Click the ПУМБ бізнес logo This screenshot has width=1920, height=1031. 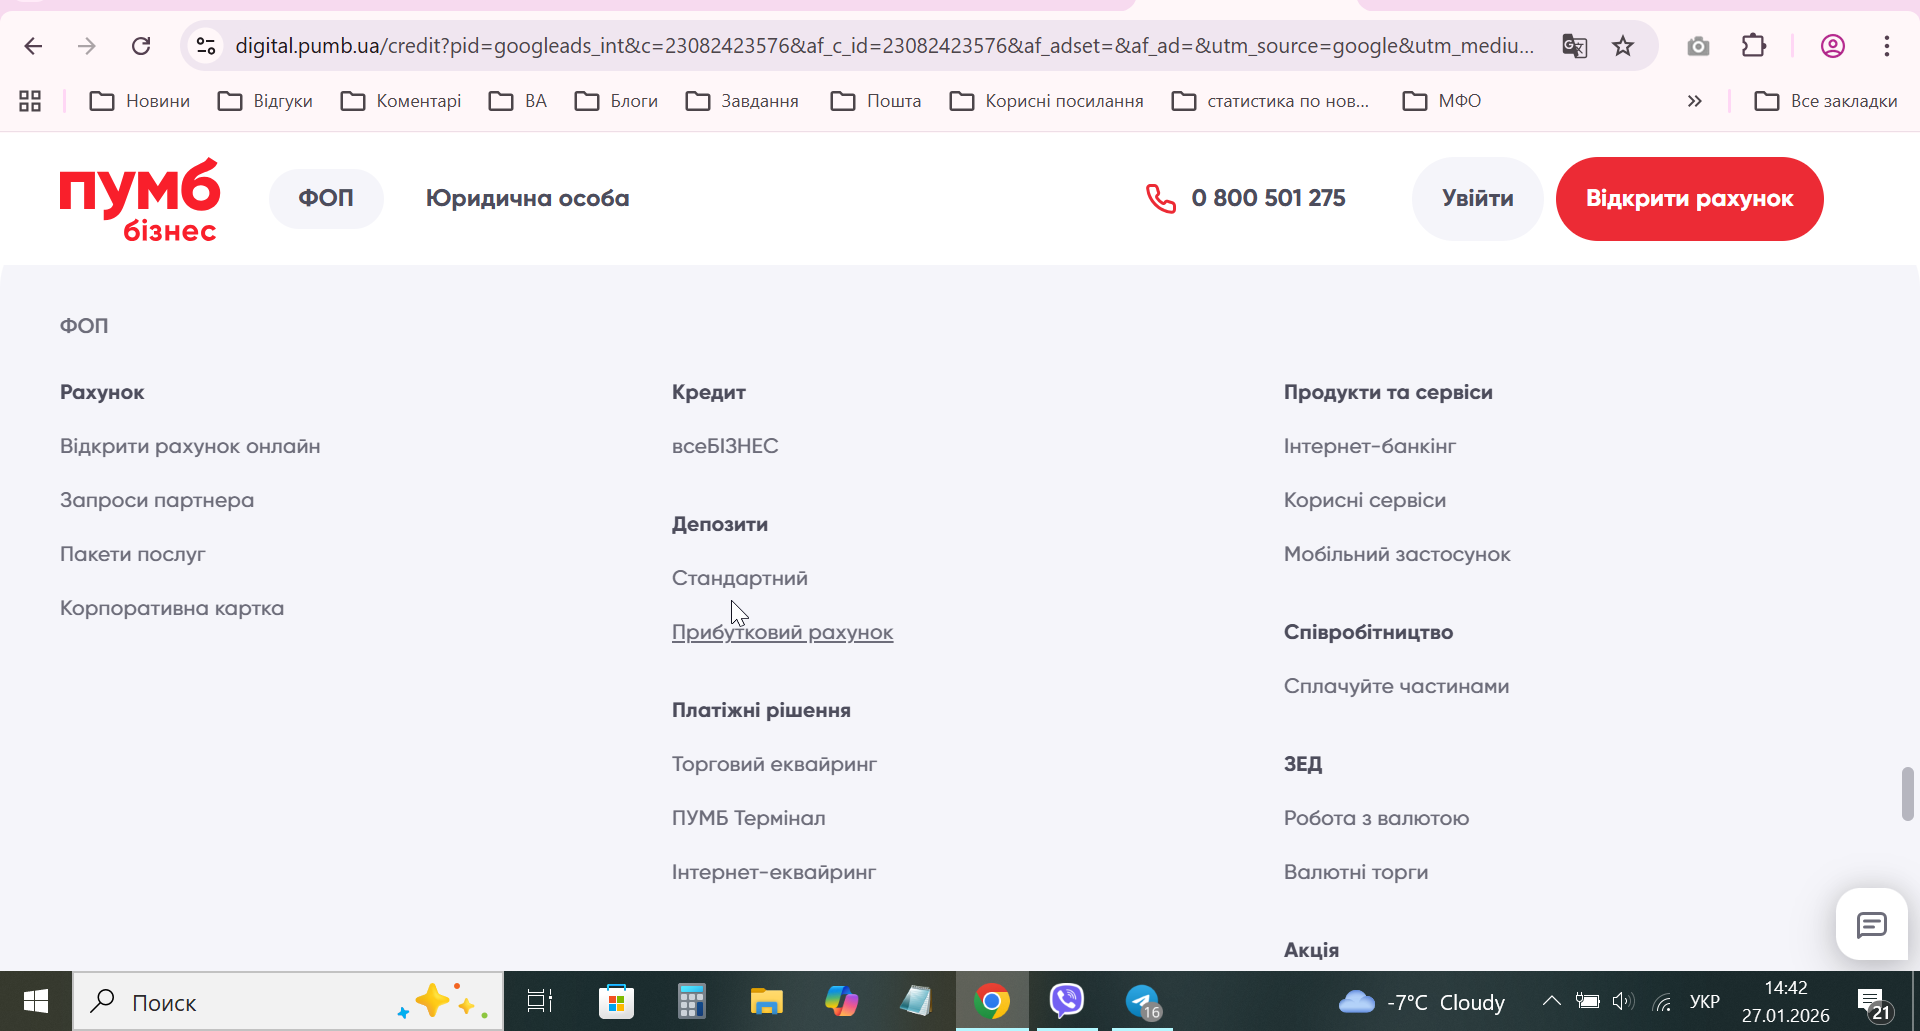click(x=140, y=199)
